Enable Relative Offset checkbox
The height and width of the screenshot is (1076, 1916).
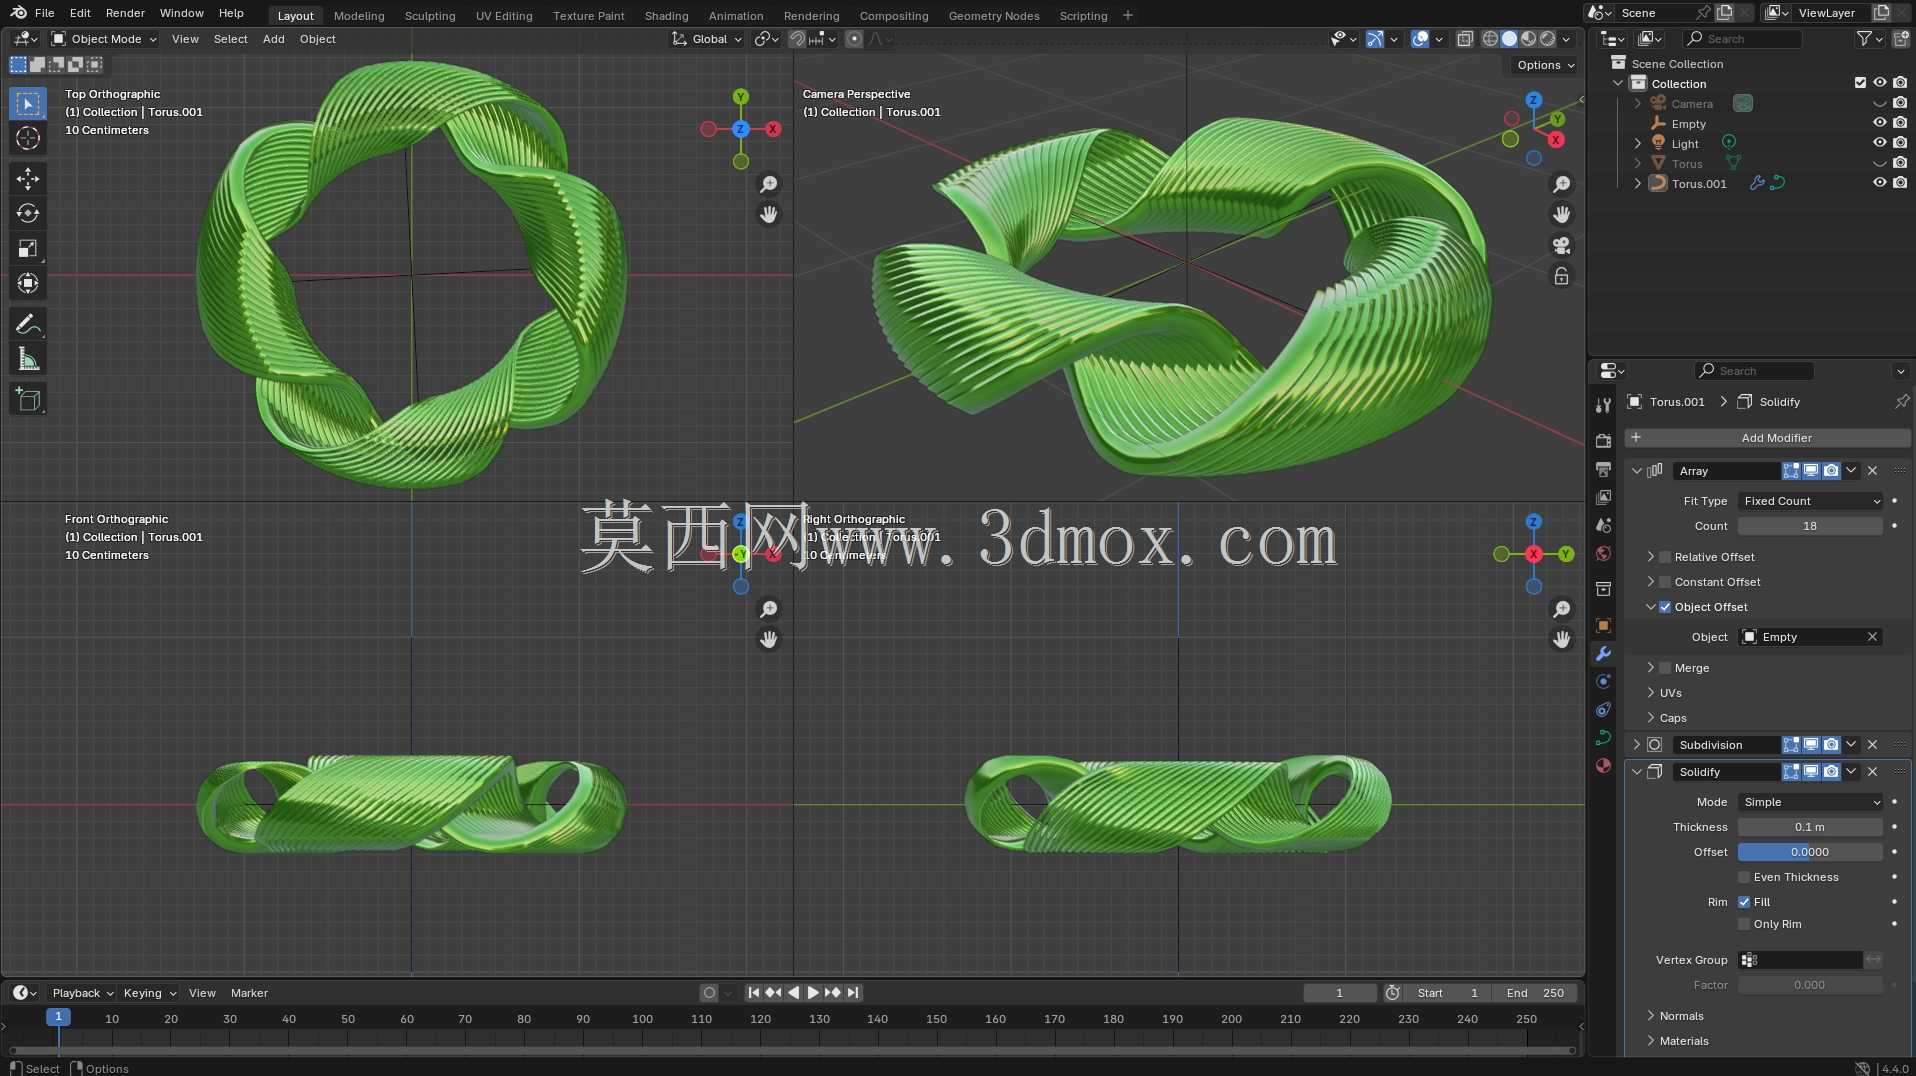1665,557
